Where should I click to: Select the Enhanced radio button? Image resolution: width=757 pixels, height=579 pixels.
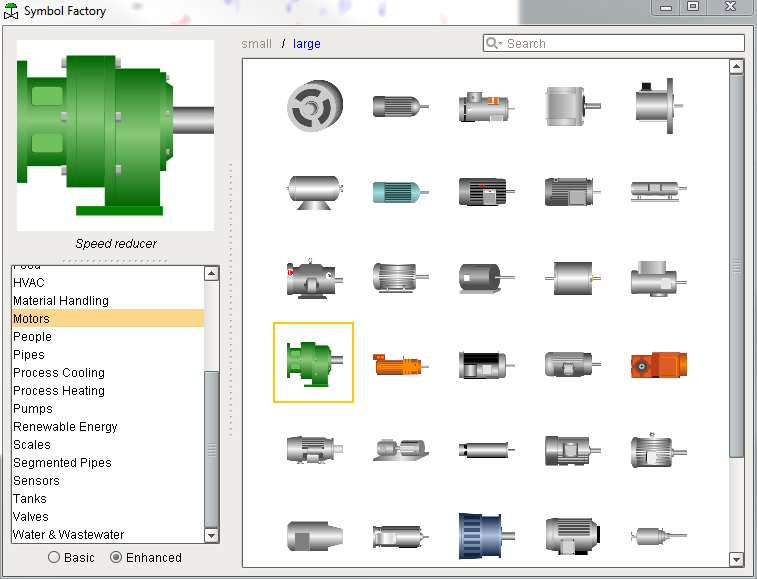(x=116, y=557)
